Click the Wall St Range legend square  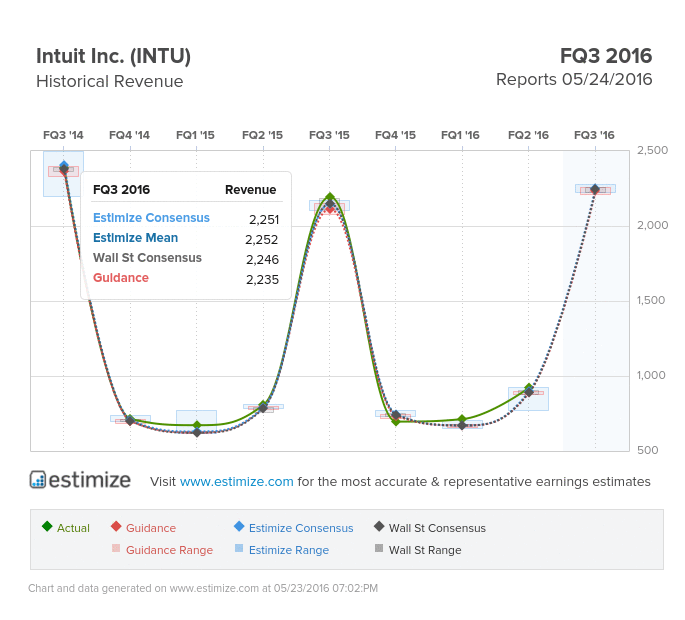379,548
